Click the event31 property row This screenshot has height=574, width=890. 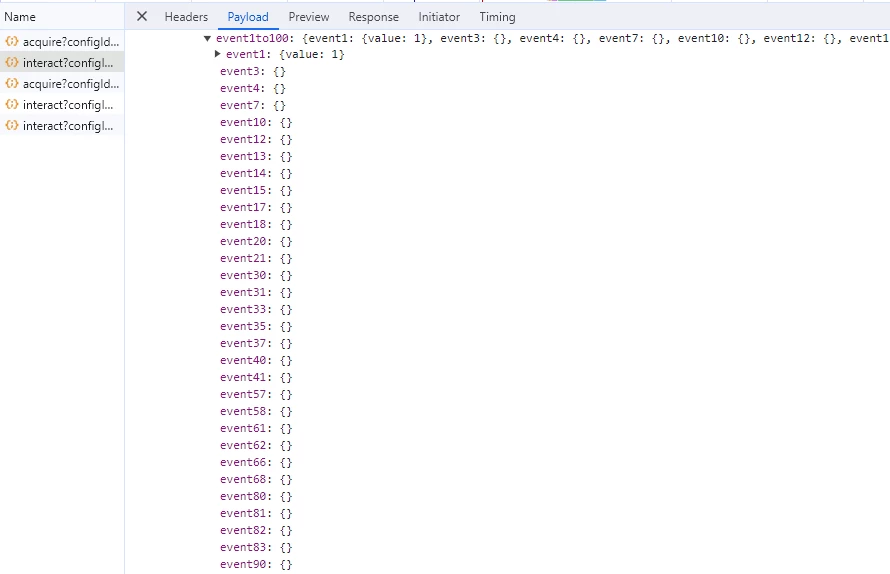[x=256, y=293]
